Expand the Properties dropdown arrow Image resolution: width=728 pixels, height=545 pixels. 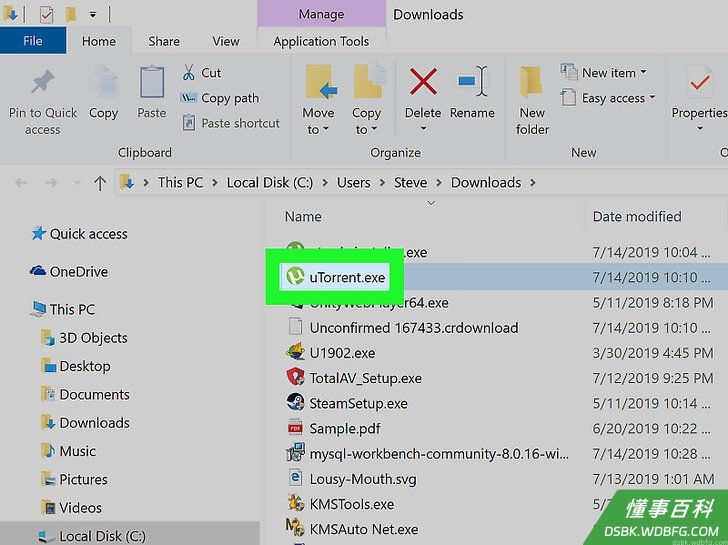700,129
